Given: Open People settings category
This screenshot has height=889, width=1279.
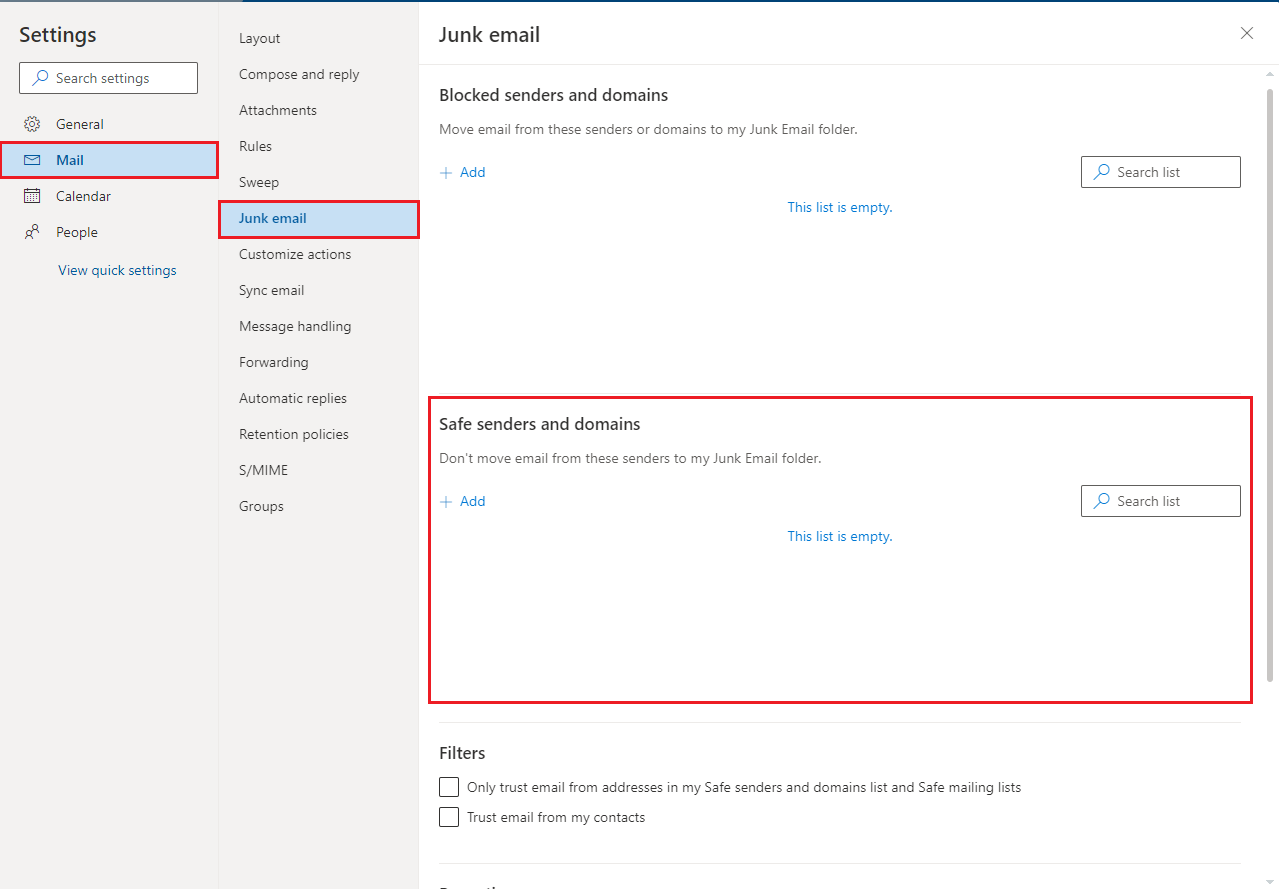Looking at the screenshot, I should pyautogui.click(x=109, y=232).
